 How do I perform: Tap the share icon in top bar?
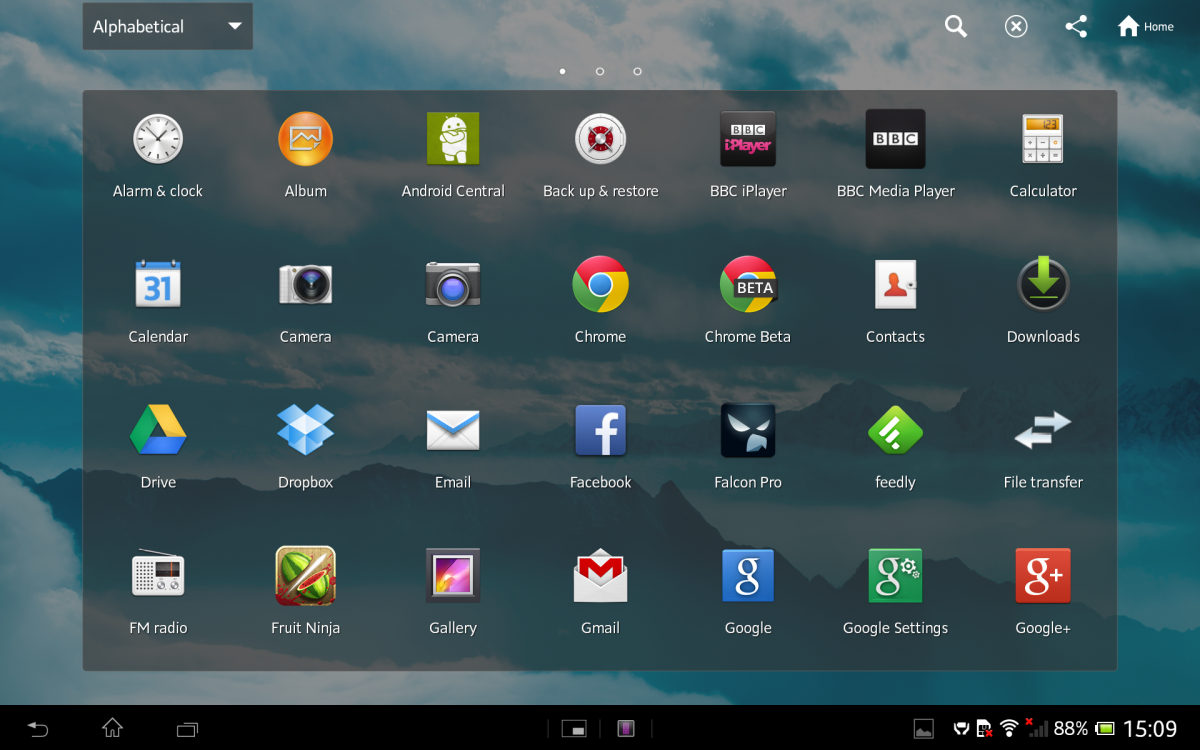click(x=1076, y=27)
